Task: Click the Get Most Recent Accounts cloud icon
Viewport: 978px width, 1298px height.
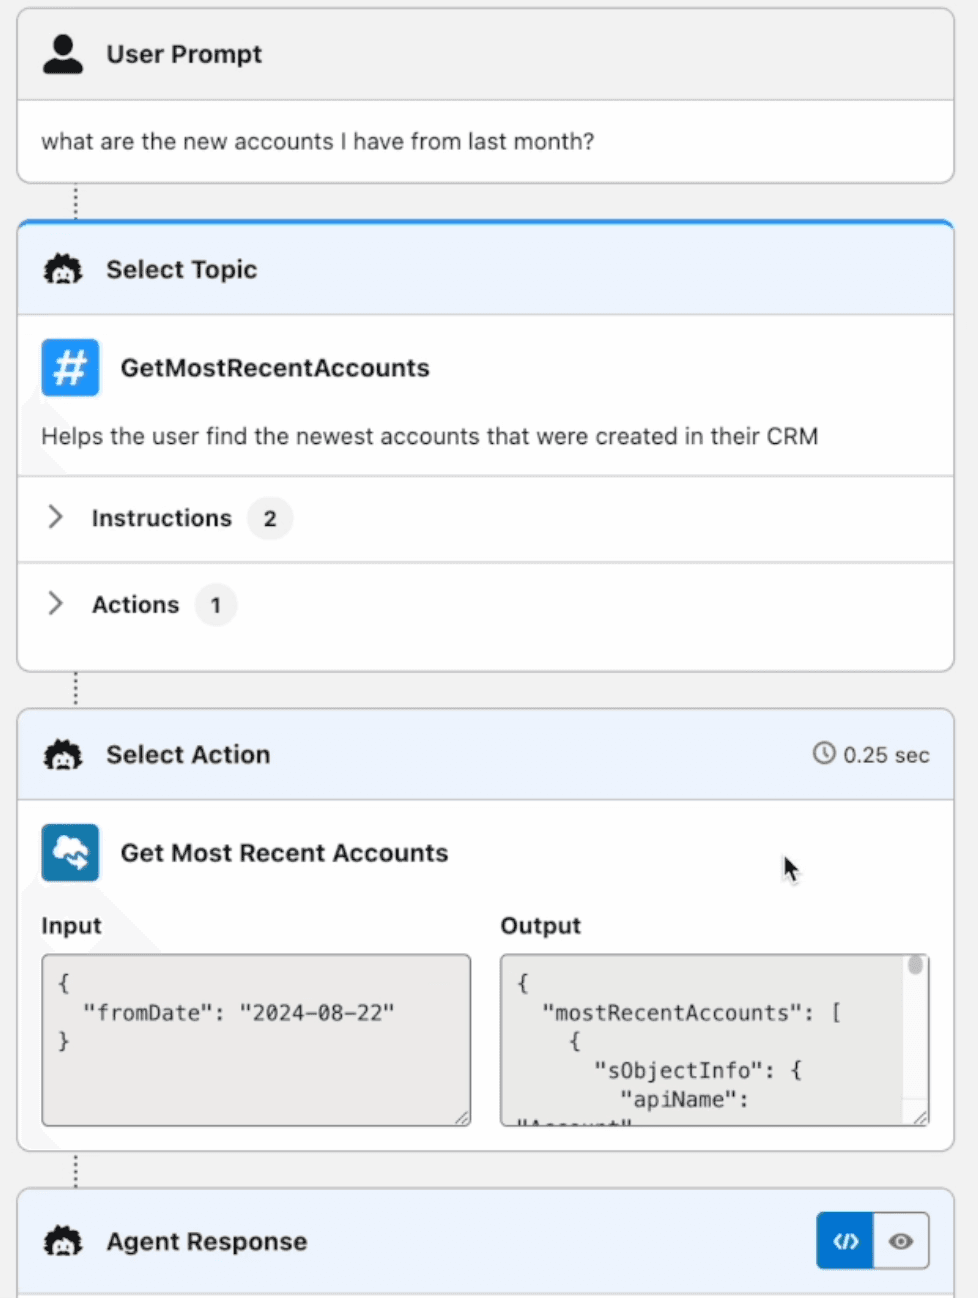Action: (70, 853)
